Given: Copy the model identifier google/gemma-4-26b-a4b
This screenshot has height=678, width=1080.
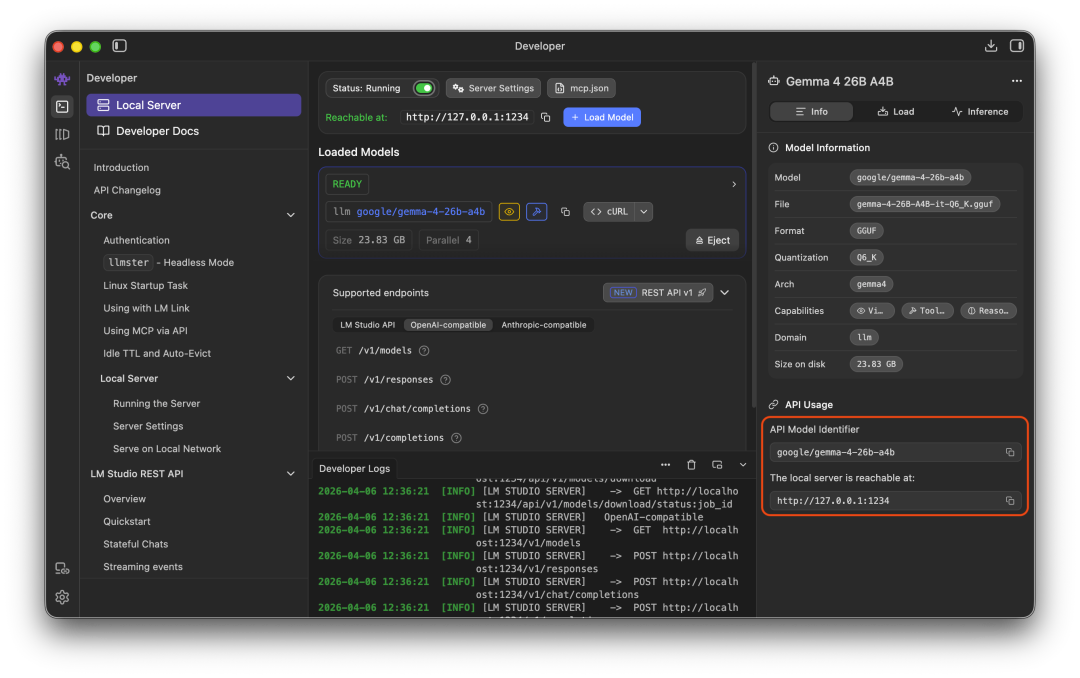Looking at the screenshot, I should coord(1010,452).
